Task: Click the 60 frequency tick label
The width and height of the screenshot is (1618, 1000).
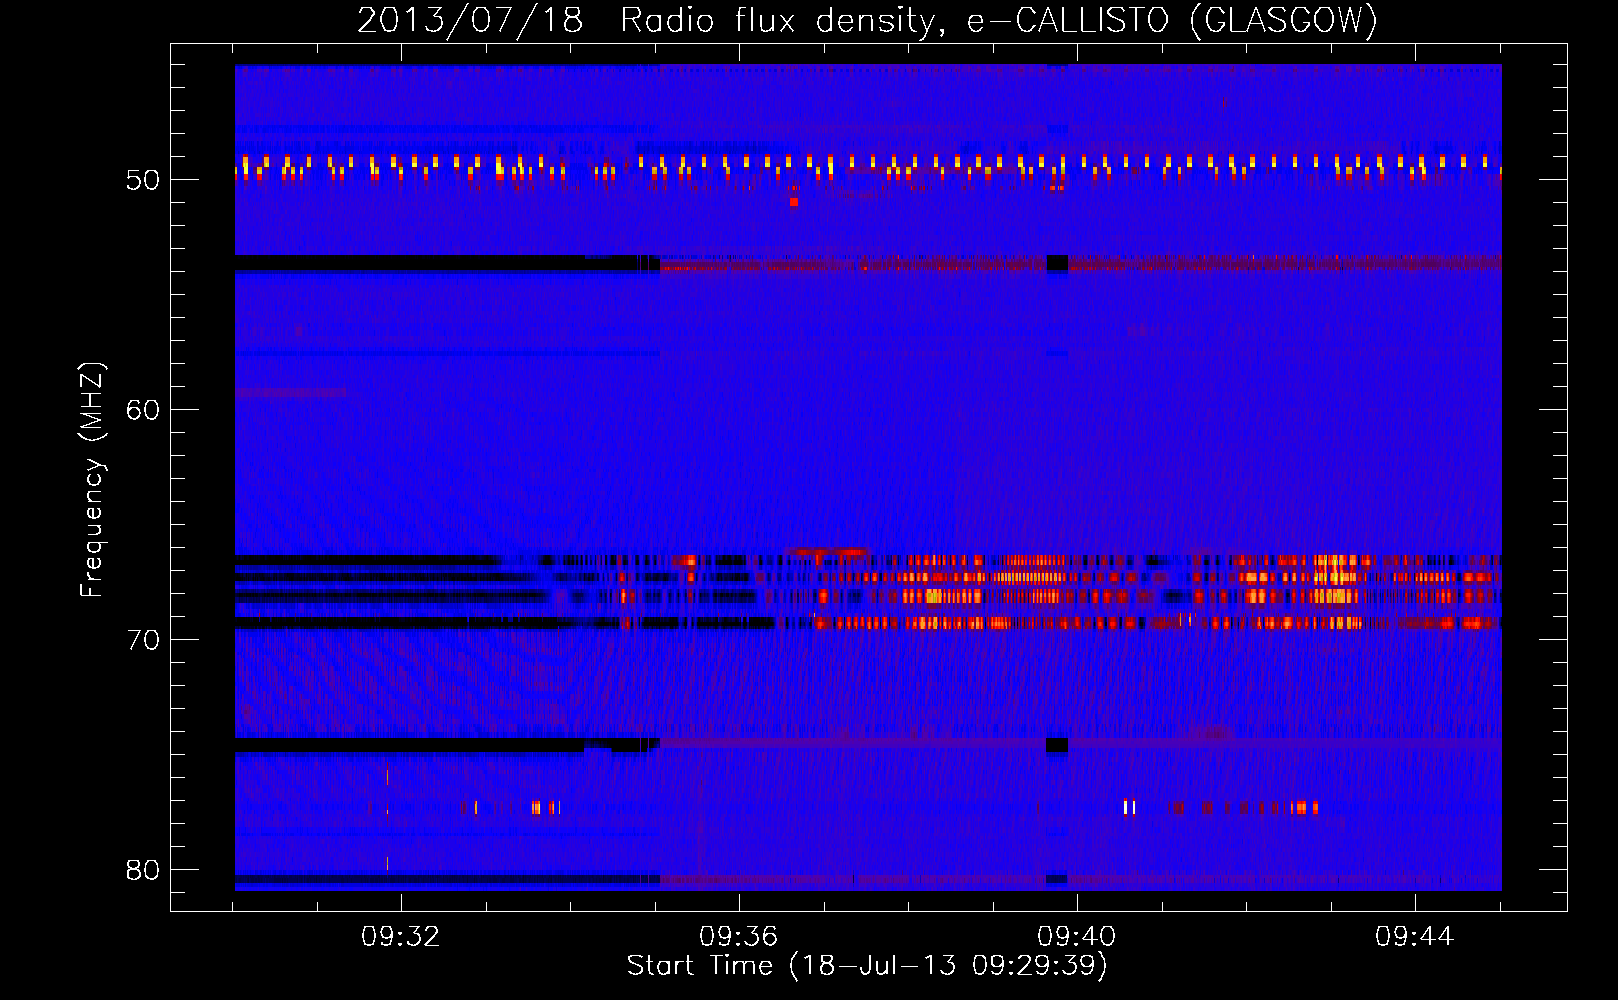Action: coord(143,410)
